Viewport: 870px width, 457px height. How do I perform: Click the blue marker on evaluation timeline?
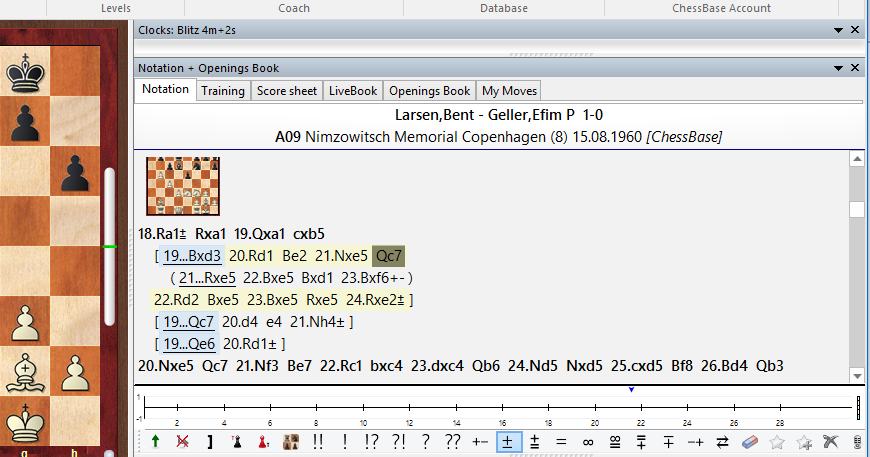click(x=632, y=389)
